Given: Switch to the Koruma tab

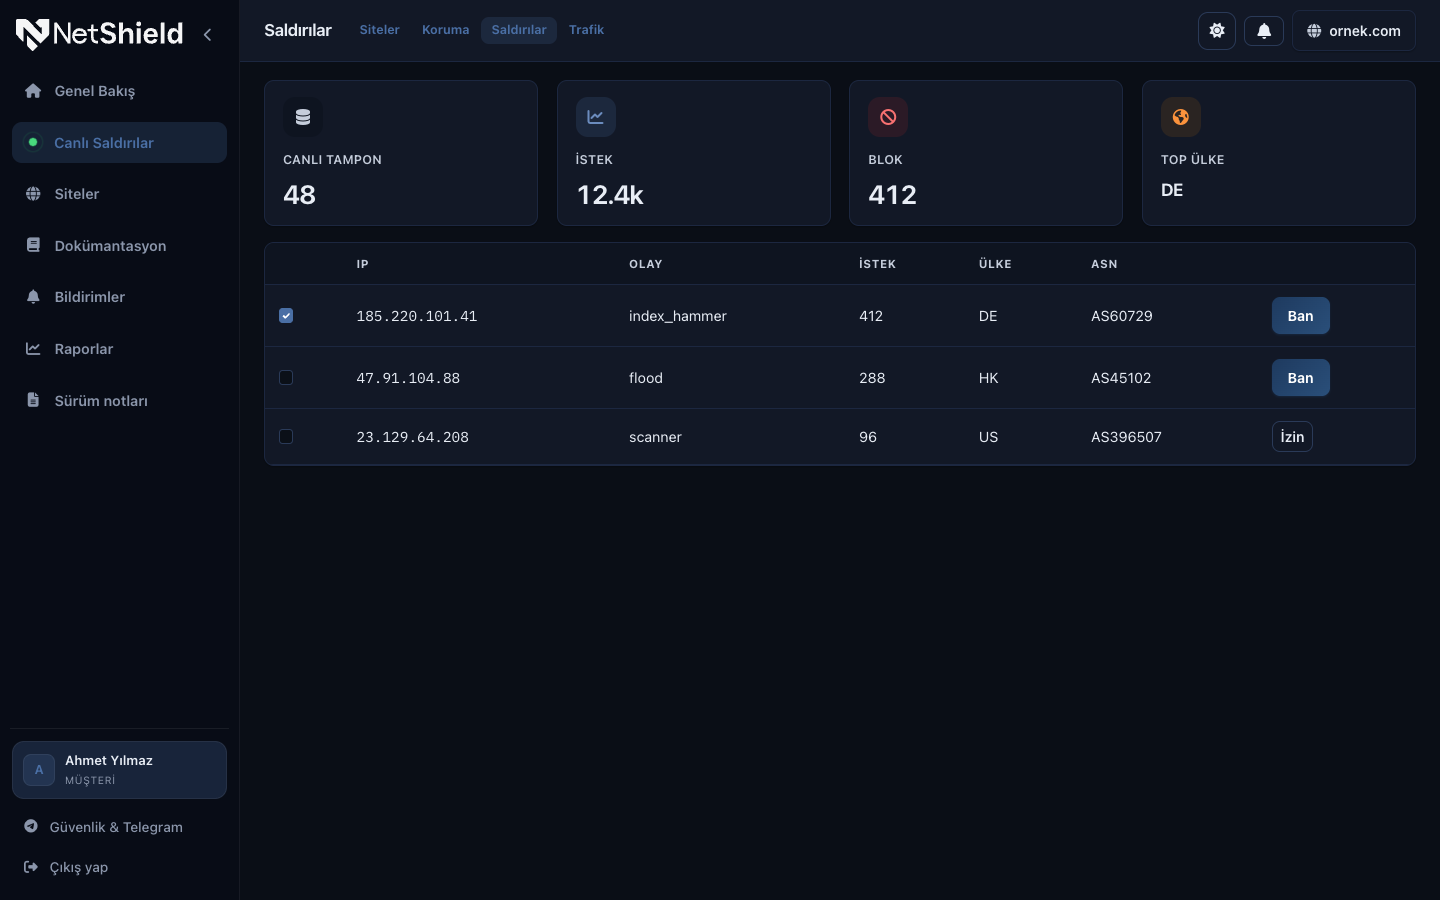Looking at the screenshot, I should tap(445, 30).
